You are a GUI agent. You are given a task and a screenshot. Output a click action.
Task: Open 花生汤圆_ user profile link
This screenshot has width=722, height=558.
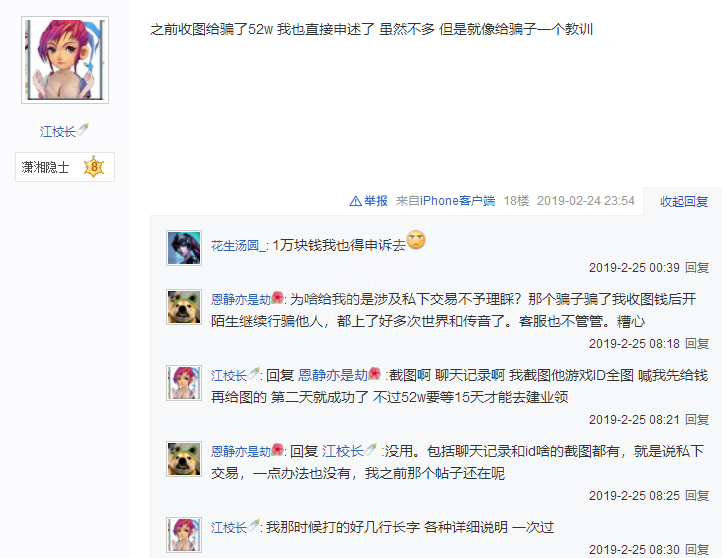tap(238, 245)
